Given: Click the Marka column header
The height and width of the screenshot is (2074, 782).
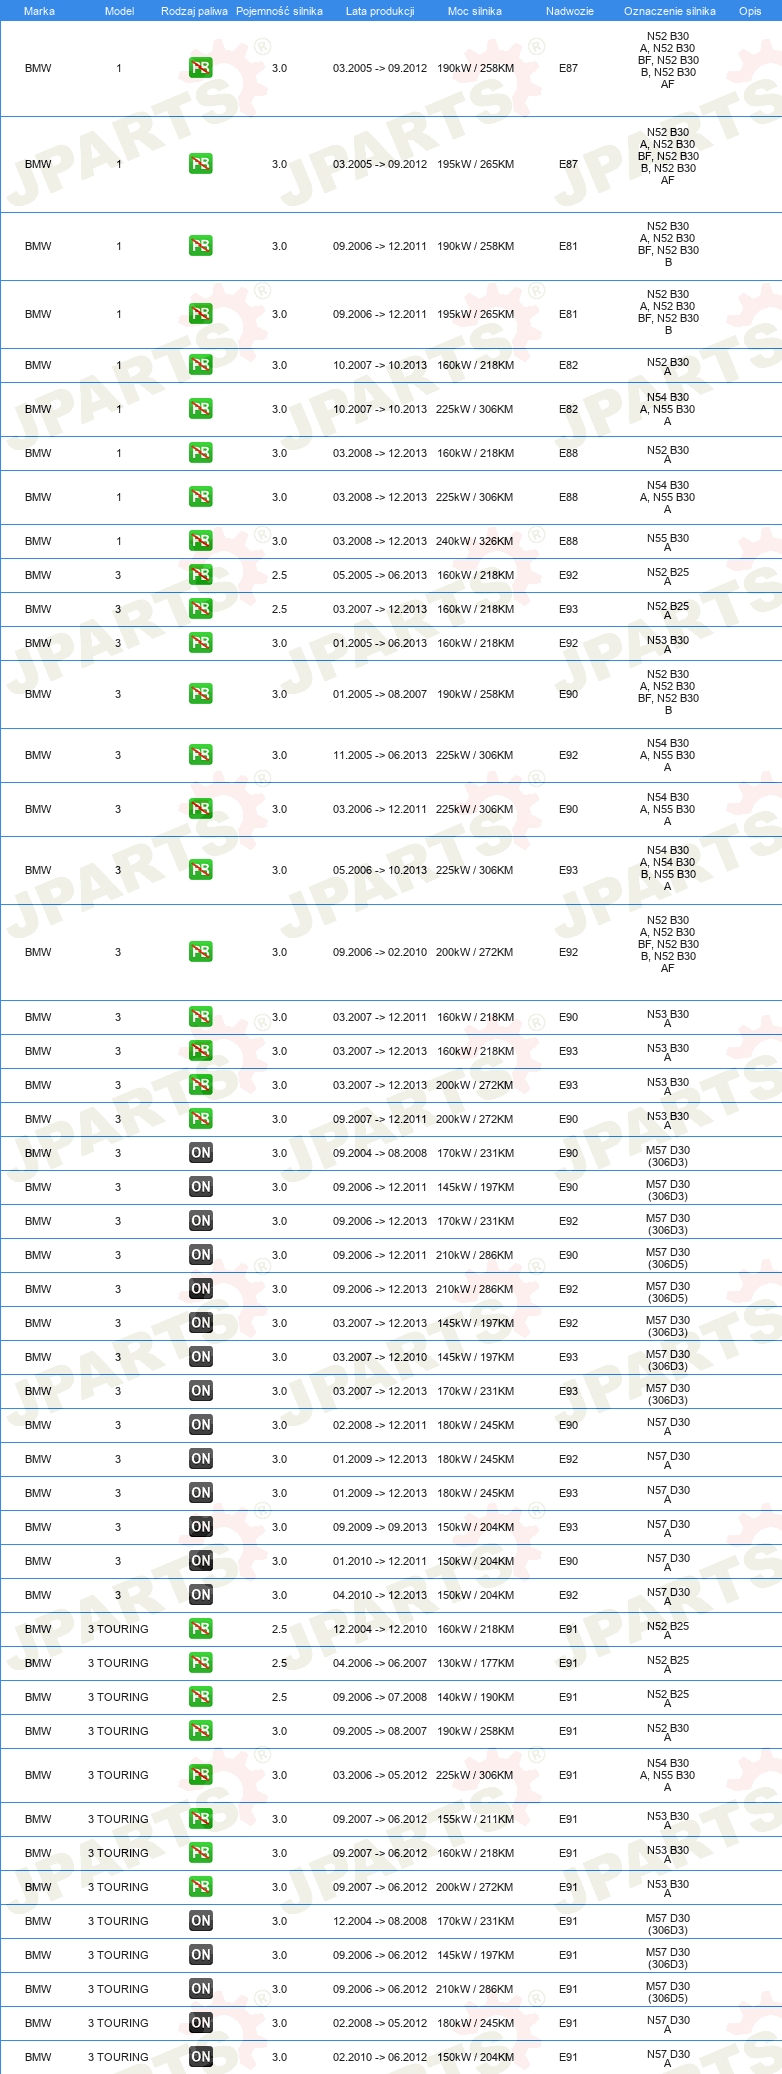Looking at the screenshot, I should pyautogui.click(x=39, y=11).
